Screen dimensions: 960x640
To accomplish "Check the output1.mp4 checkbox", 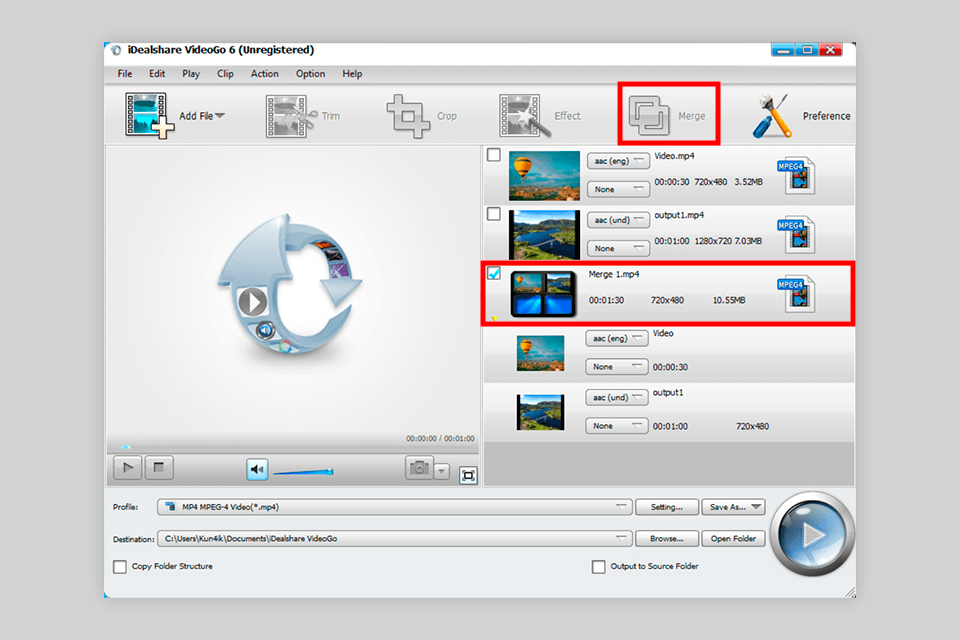I will tap(493, 214).
